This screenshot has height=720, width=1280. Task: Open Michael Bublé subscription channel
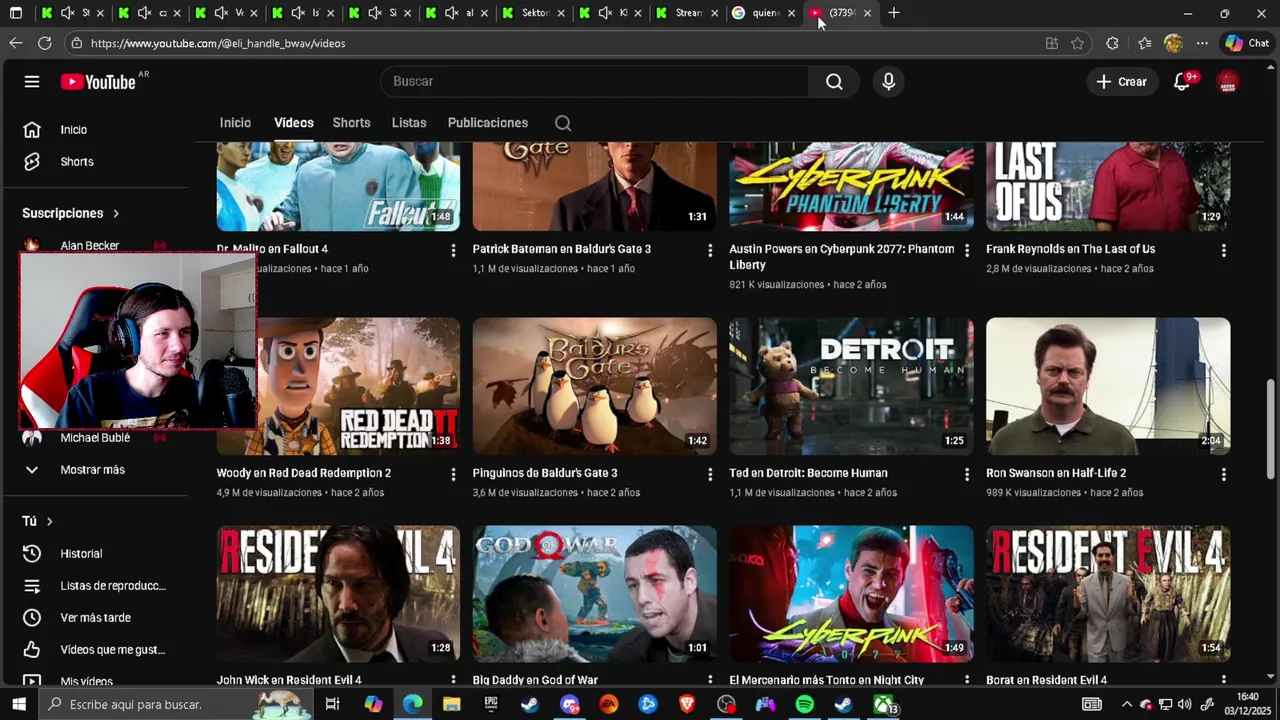95,438
